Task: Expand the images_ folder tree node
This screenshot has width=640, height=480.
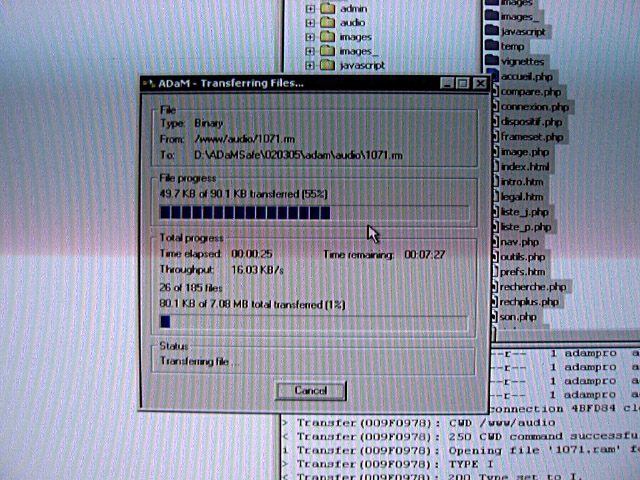Action: pyautogui.click(x=310, y=51)
